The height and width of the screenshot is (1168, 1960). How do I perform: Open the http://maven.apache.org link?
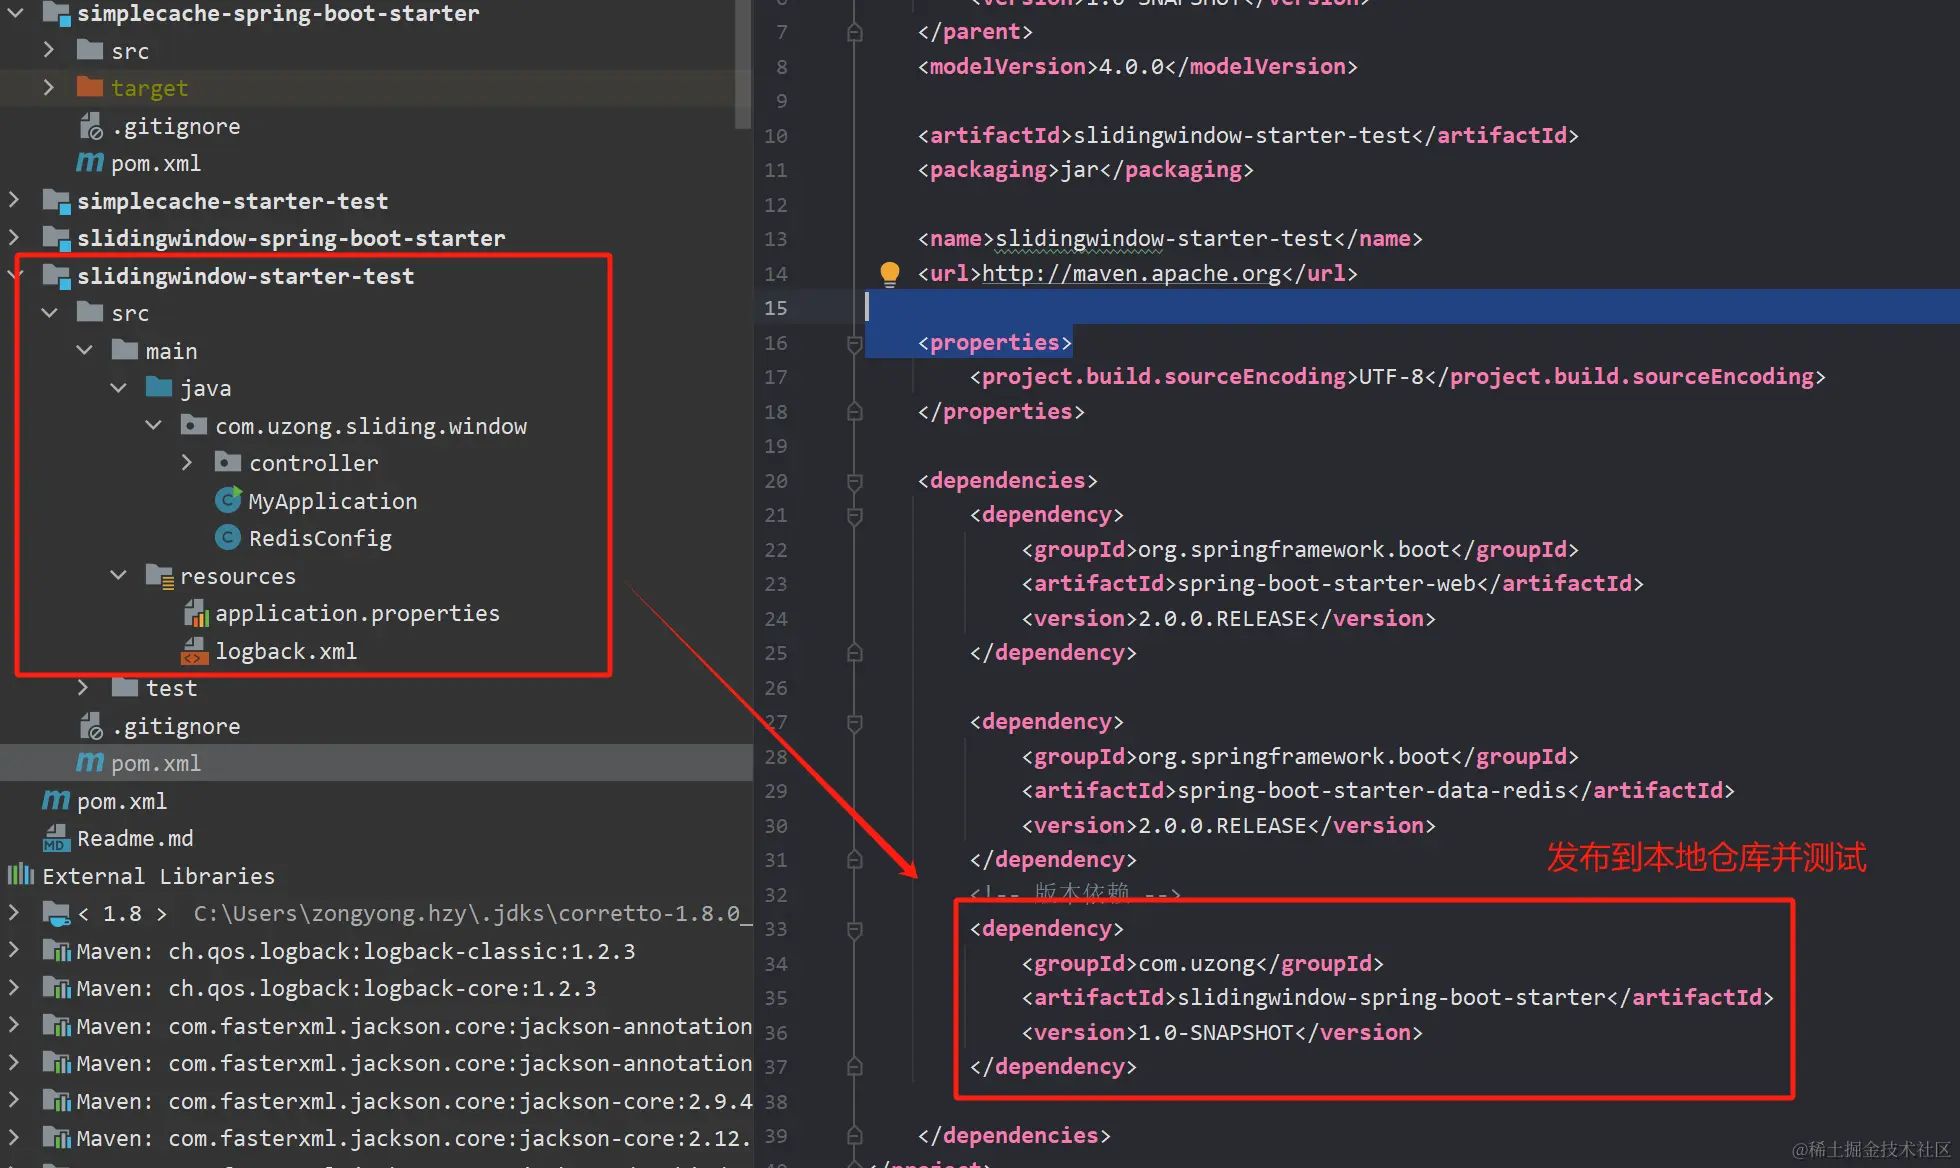1130,273
